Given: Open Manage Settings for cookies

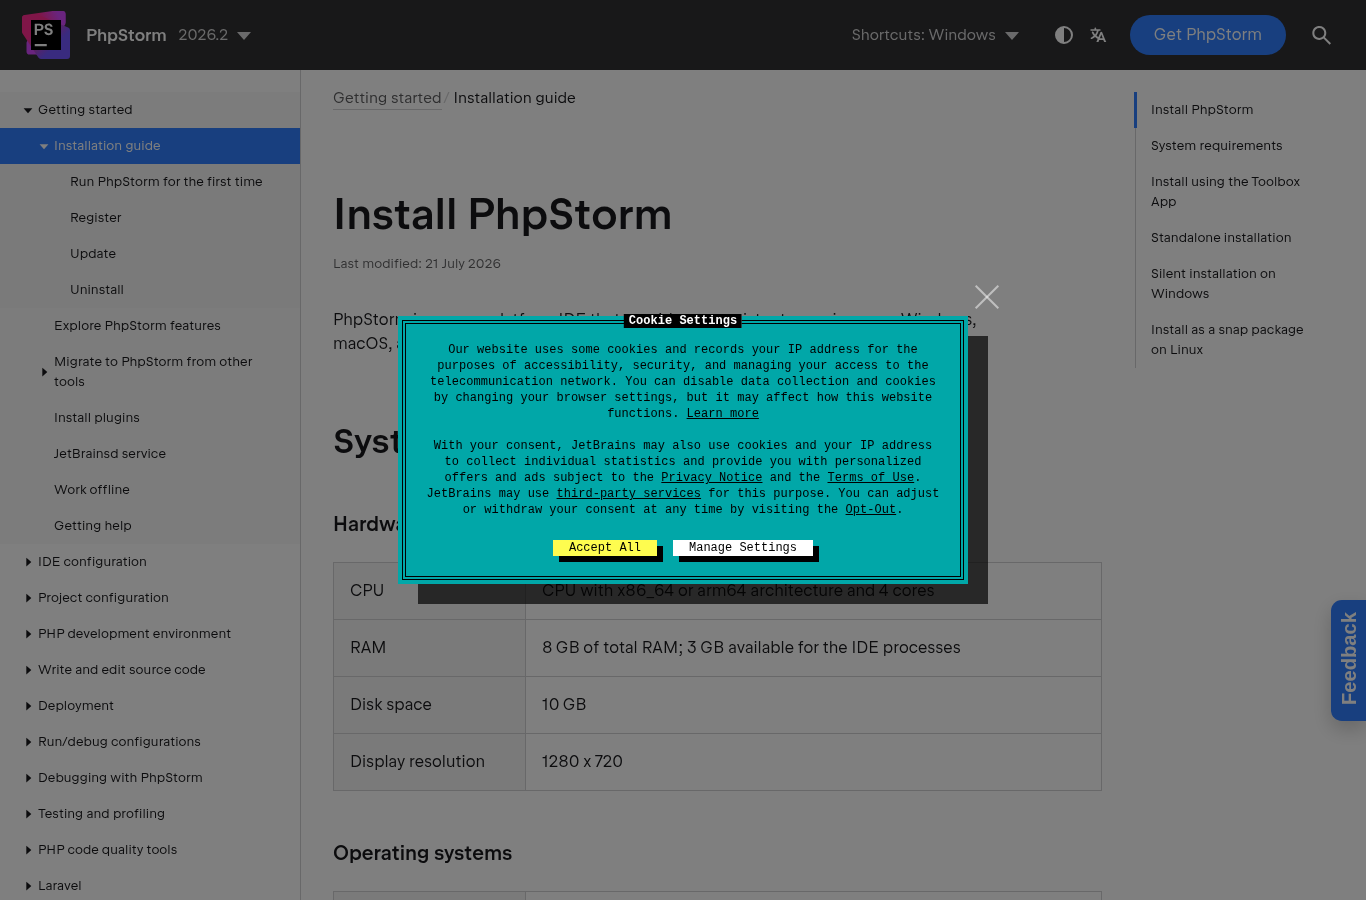Looking at the screenshot, I should coord(743,548).
